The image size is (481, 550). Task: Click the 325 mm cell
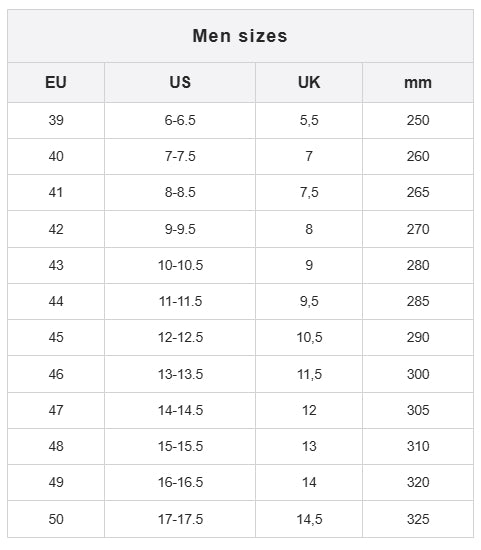pos(418,519)
